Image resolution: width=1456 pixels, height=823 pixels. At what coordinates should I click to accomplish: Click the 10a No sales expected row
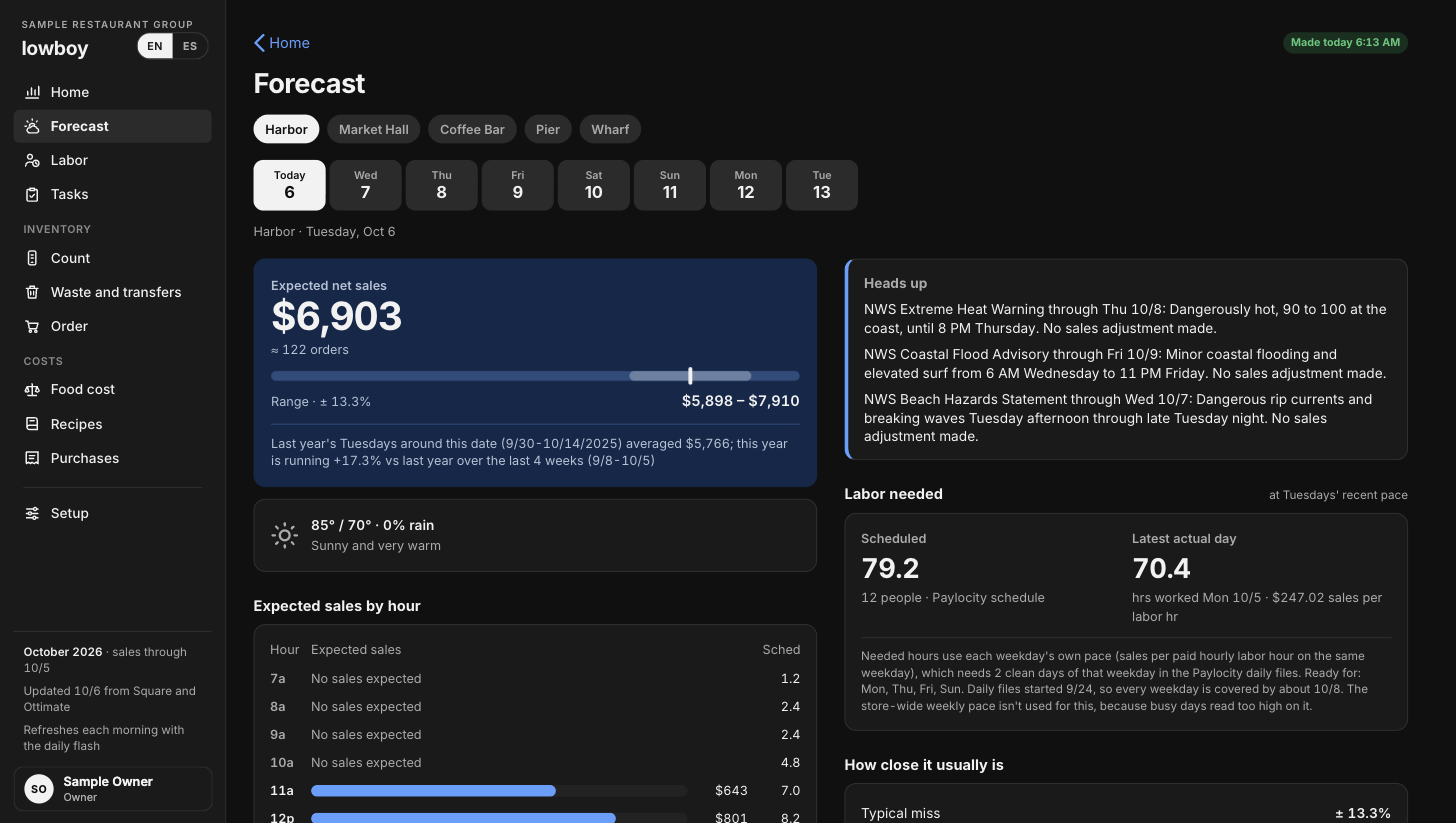535,763
